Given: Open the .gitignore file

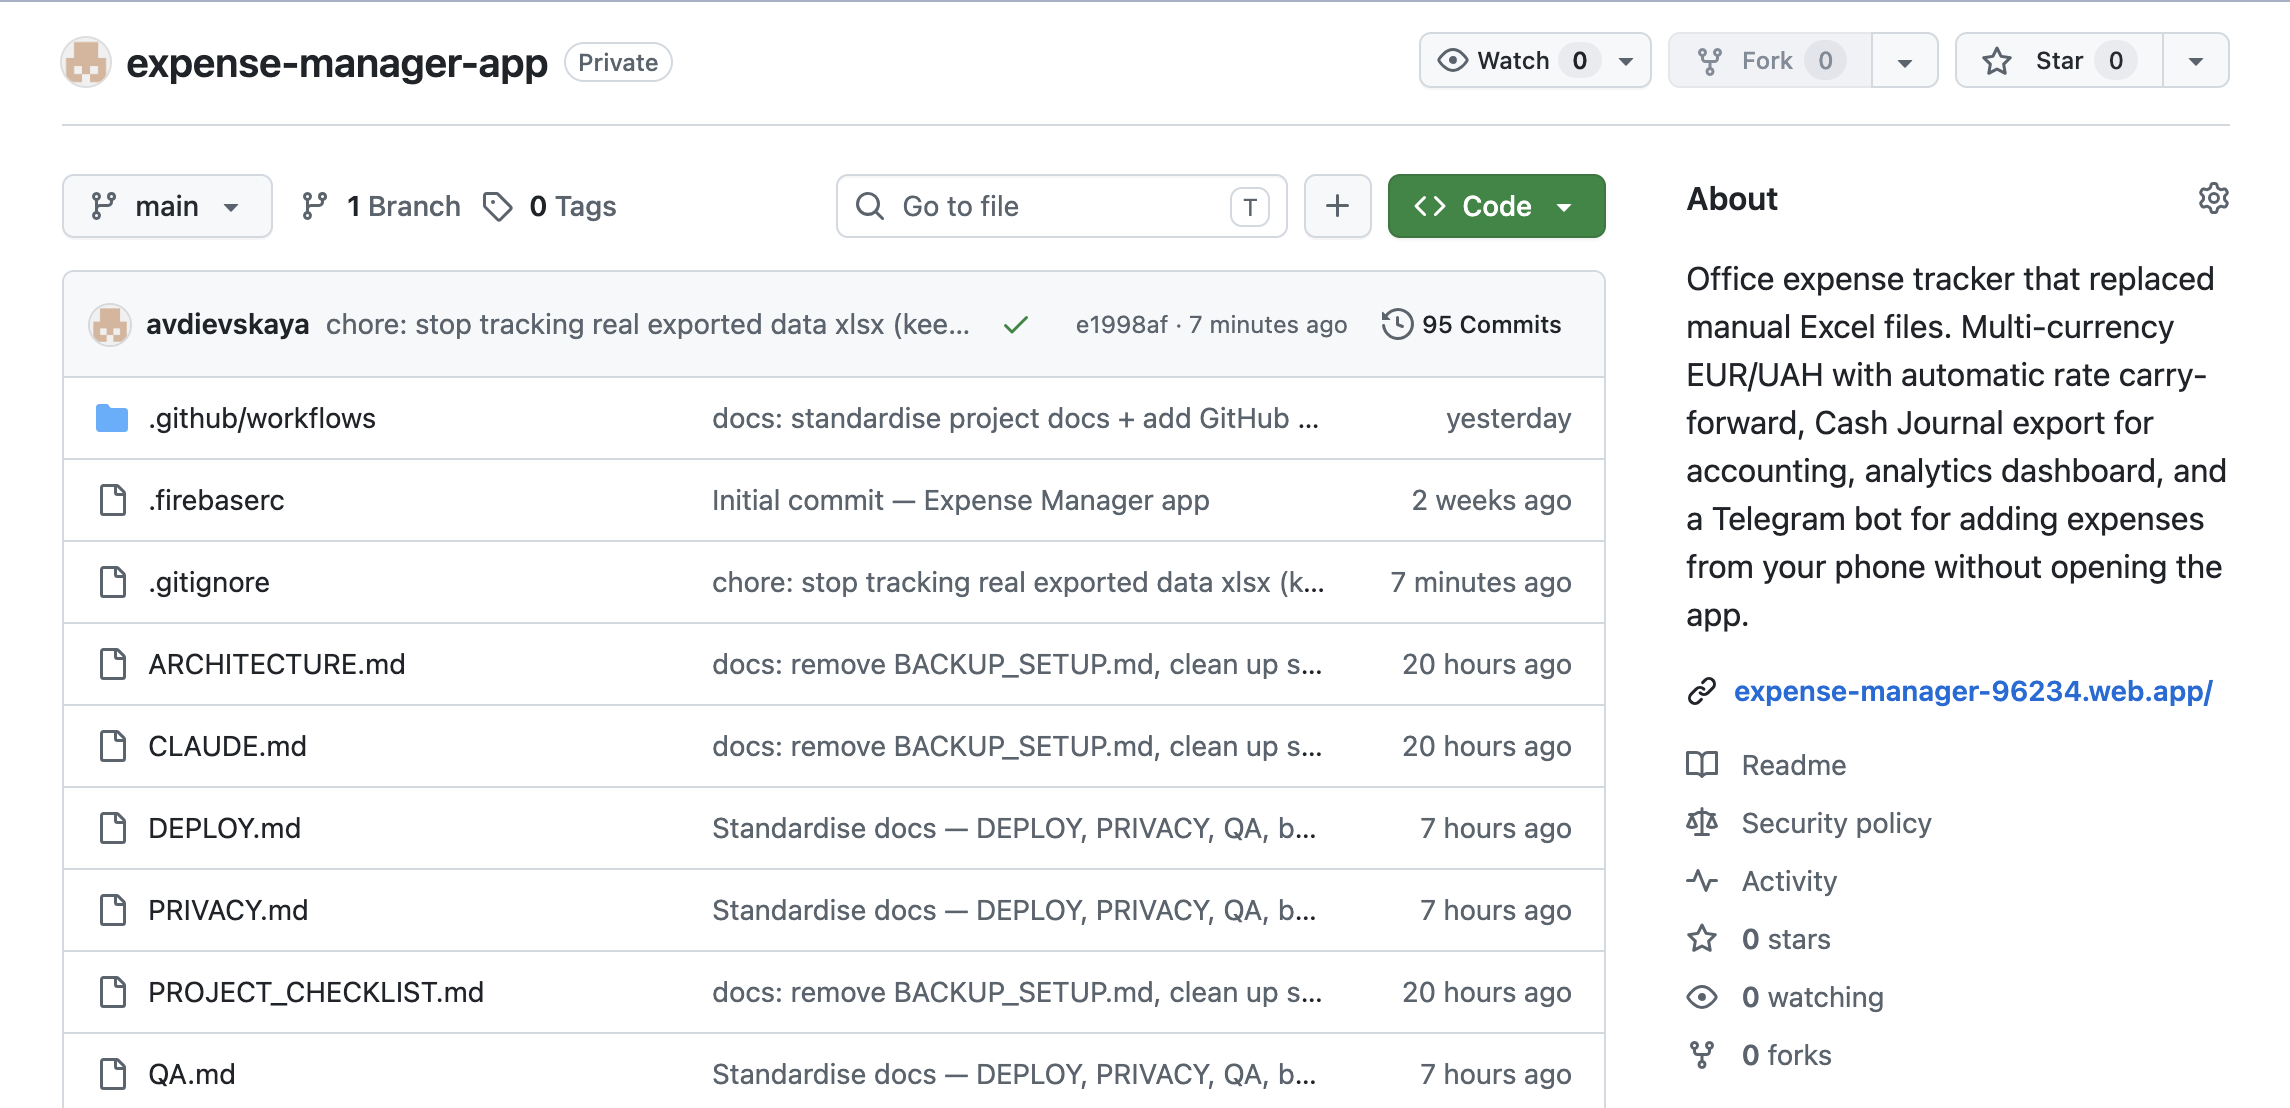Looking at the screenshot, I should click(x=209, y=582).
